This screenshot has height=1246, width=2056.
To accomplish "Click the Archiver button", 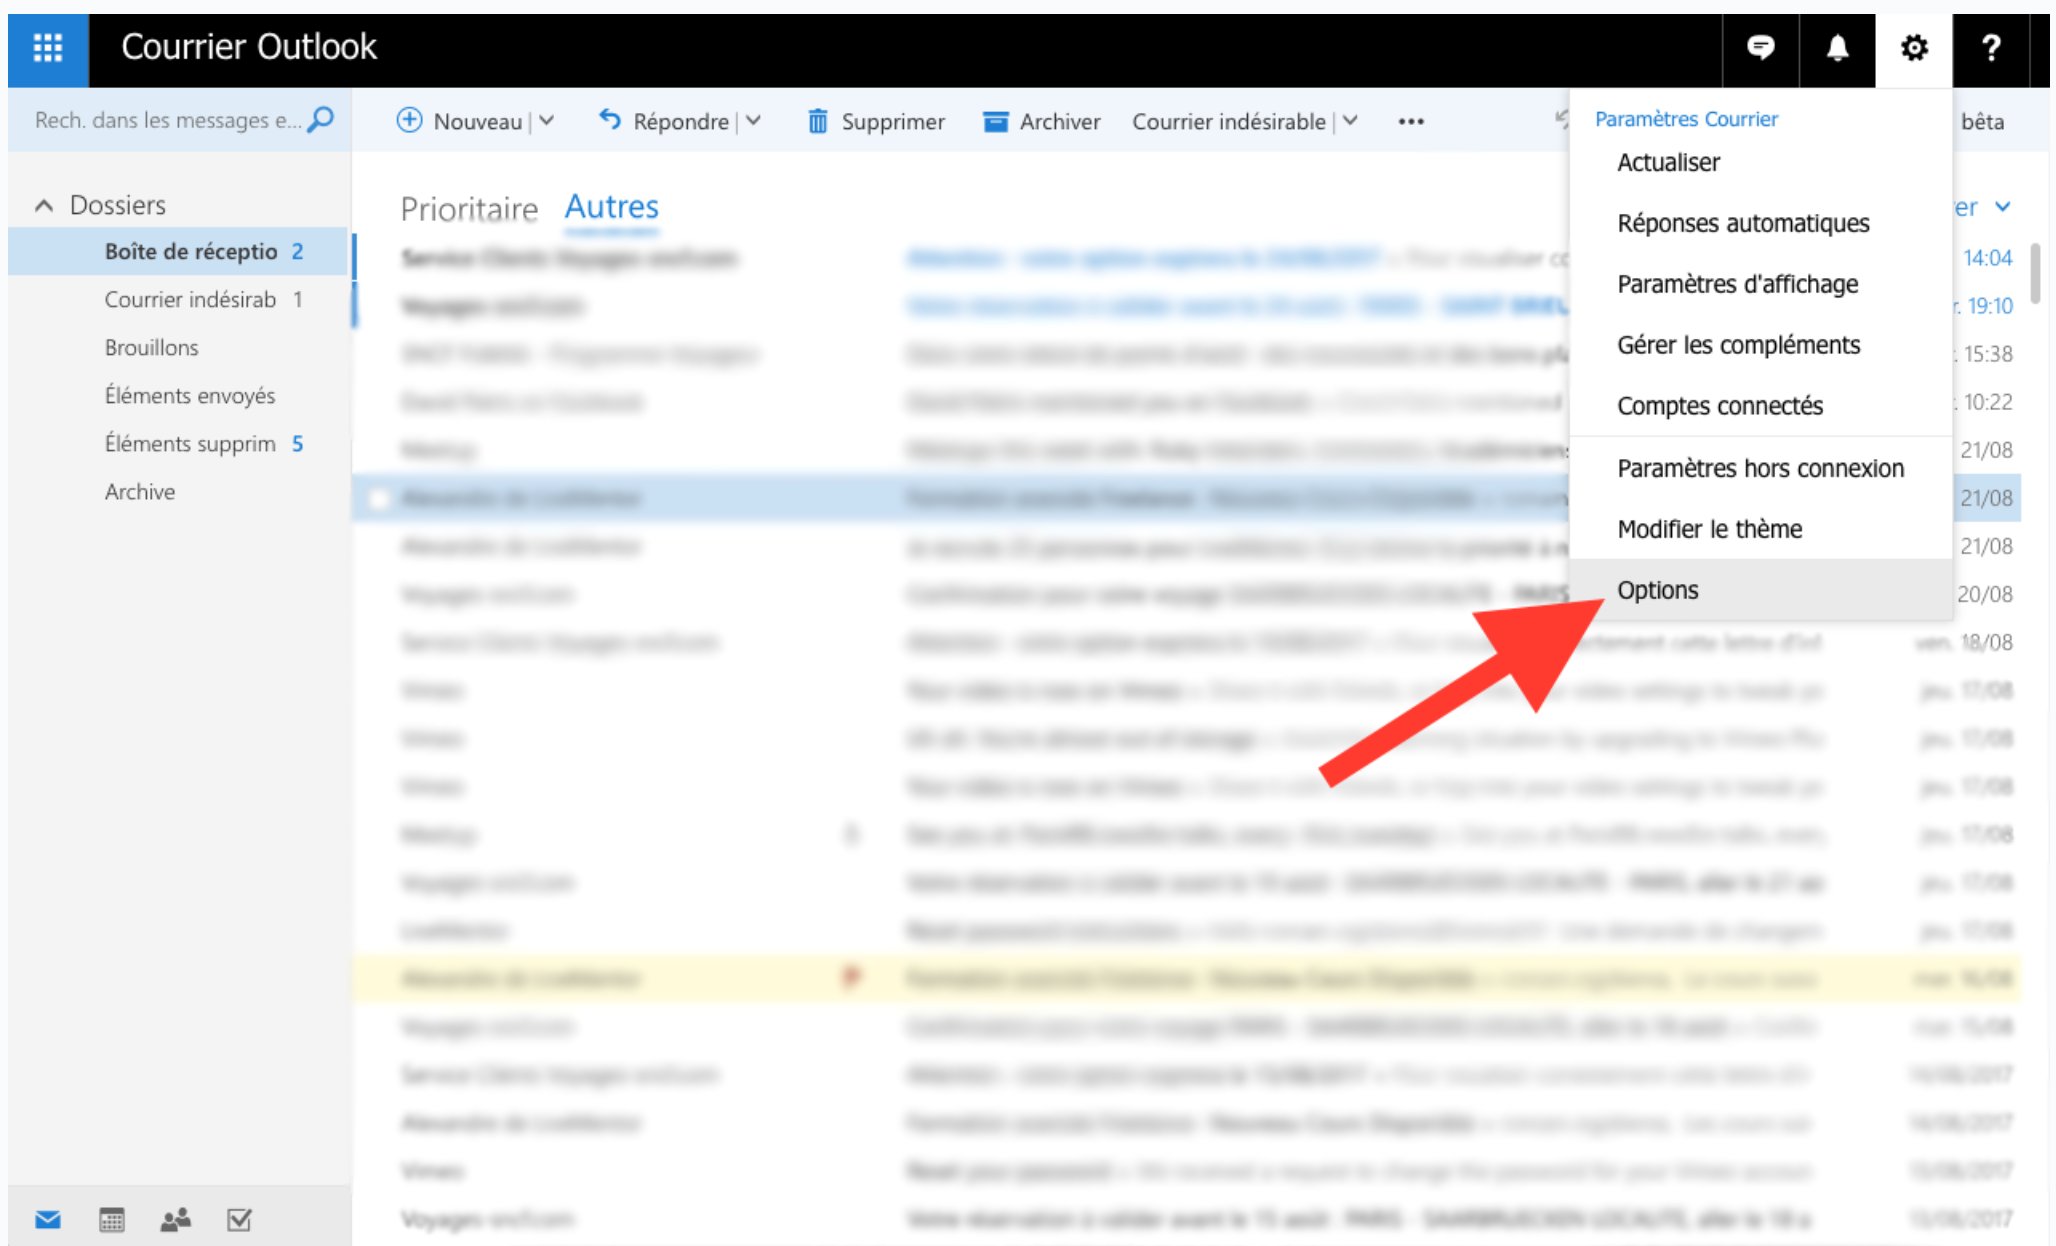I will click(x=1041, y=121).
